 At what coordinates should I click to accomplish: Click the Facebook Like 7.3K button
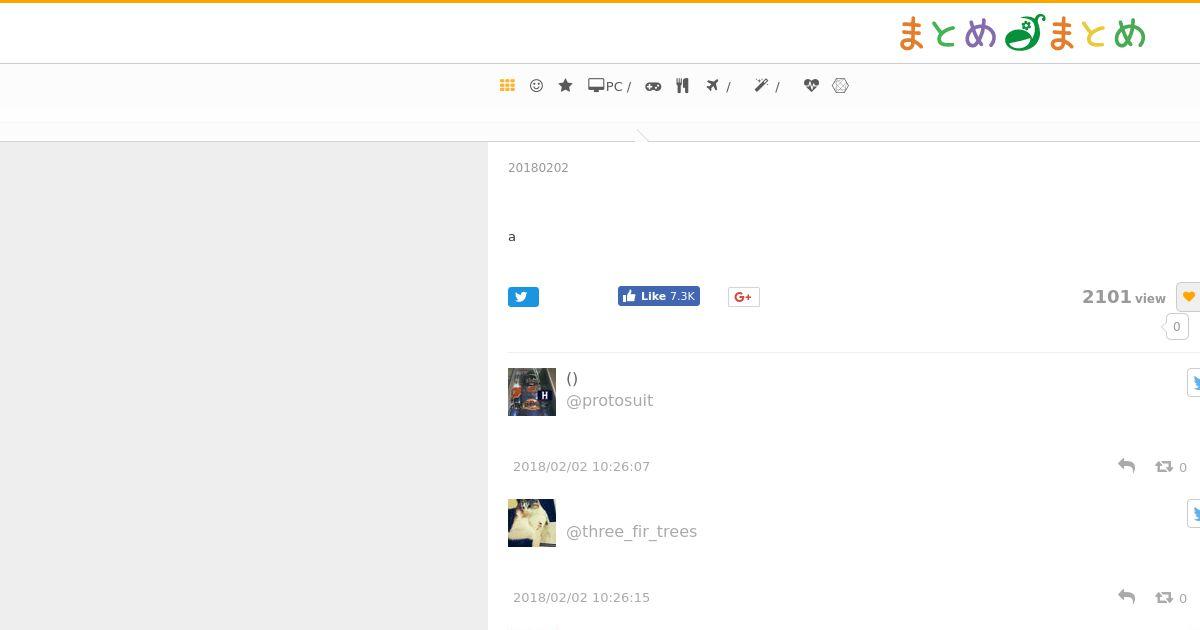point(659,296)
